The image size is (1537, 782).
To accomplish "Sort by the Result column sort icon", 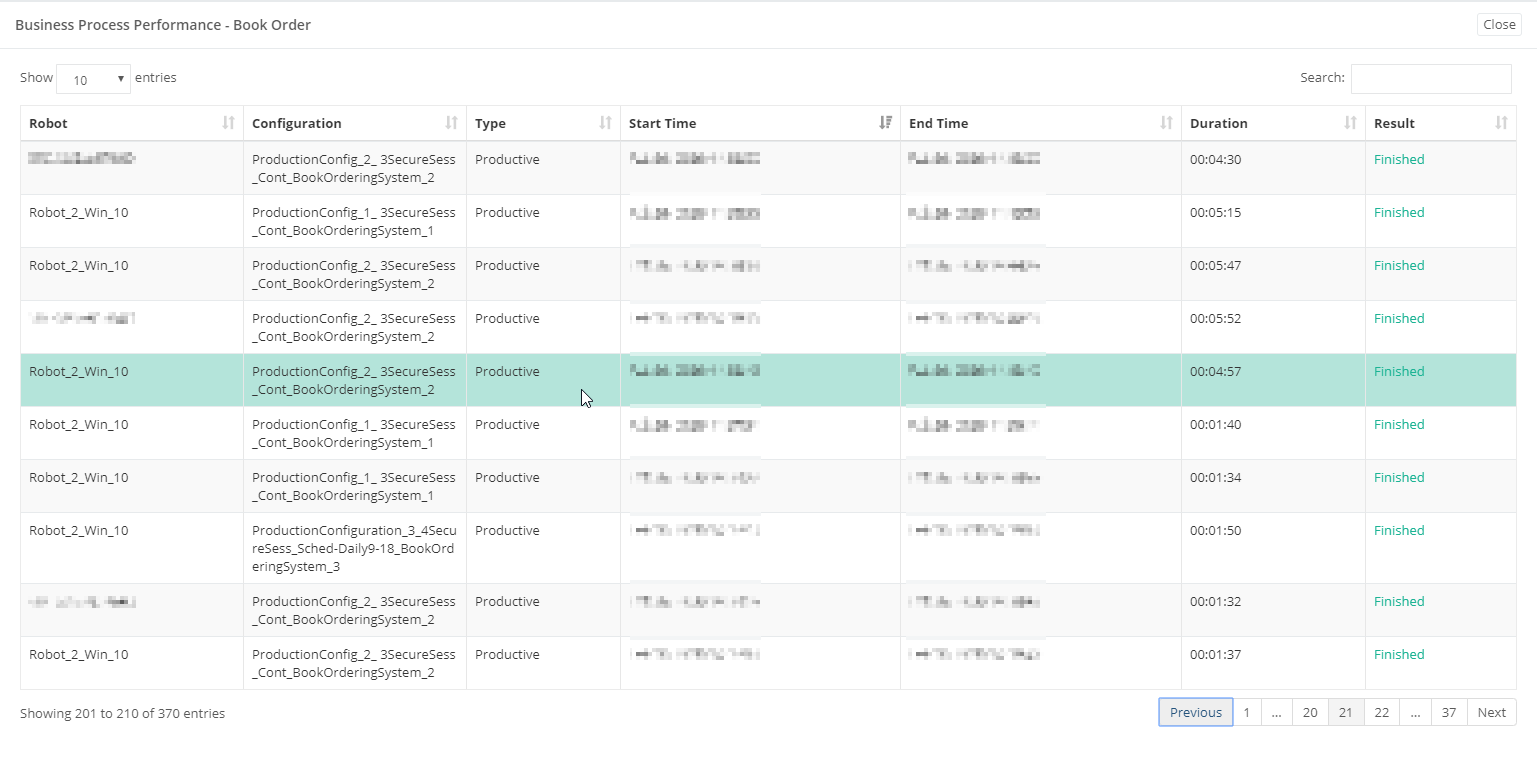I will (x=1501, y=123).
